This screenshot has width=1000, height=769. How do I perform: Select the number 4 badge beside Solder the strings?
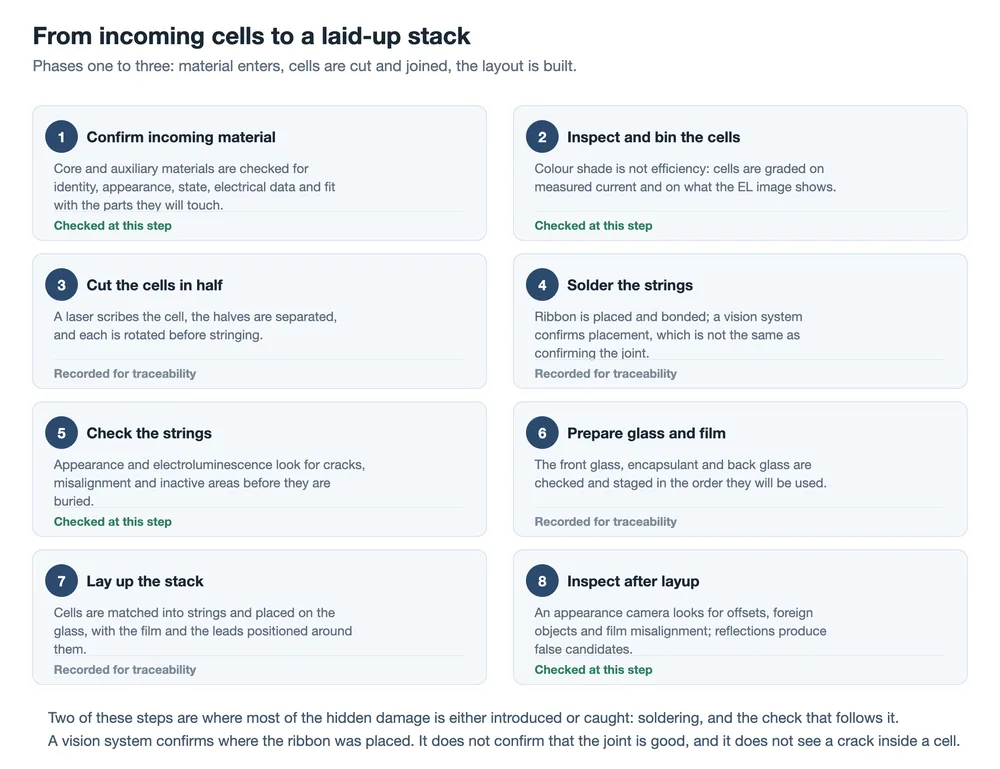[542, 284]
